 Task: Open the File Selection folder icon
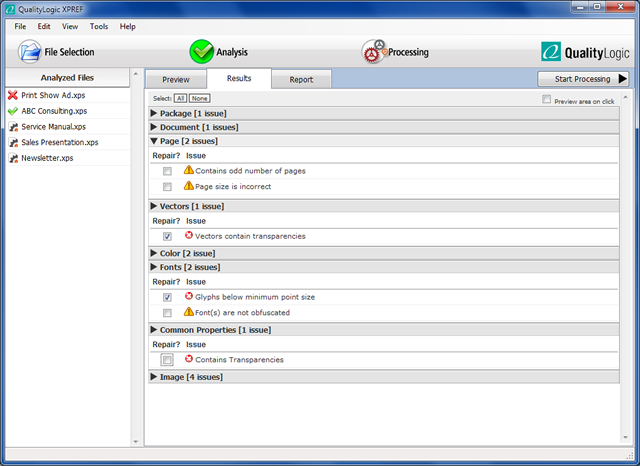[29, 52]
